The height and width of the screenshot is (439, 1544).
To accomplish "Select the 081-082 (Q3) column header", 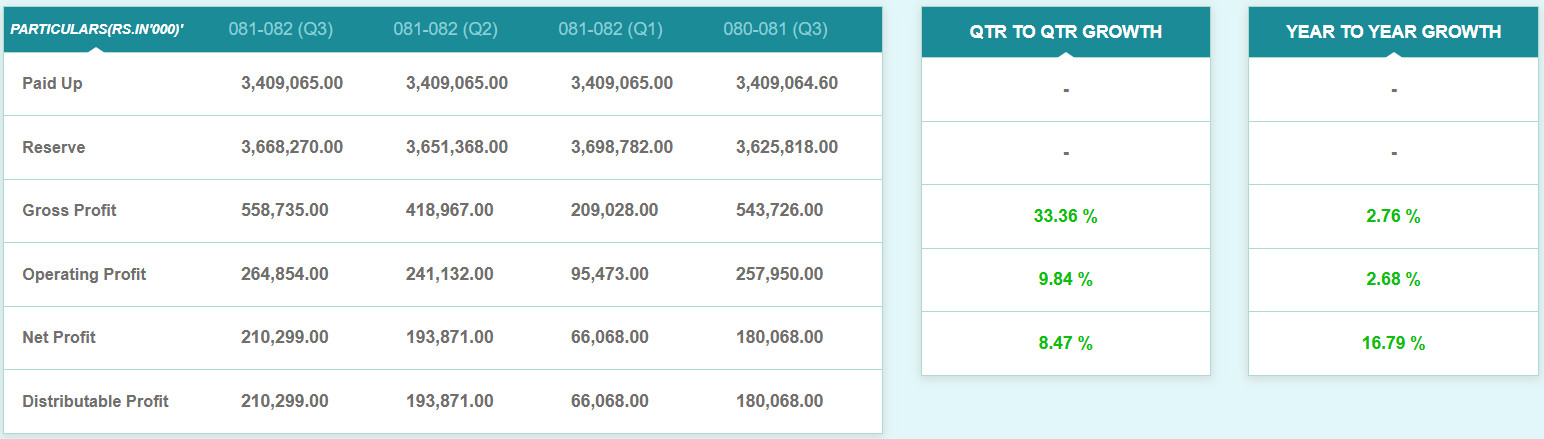I will [280, 30].
